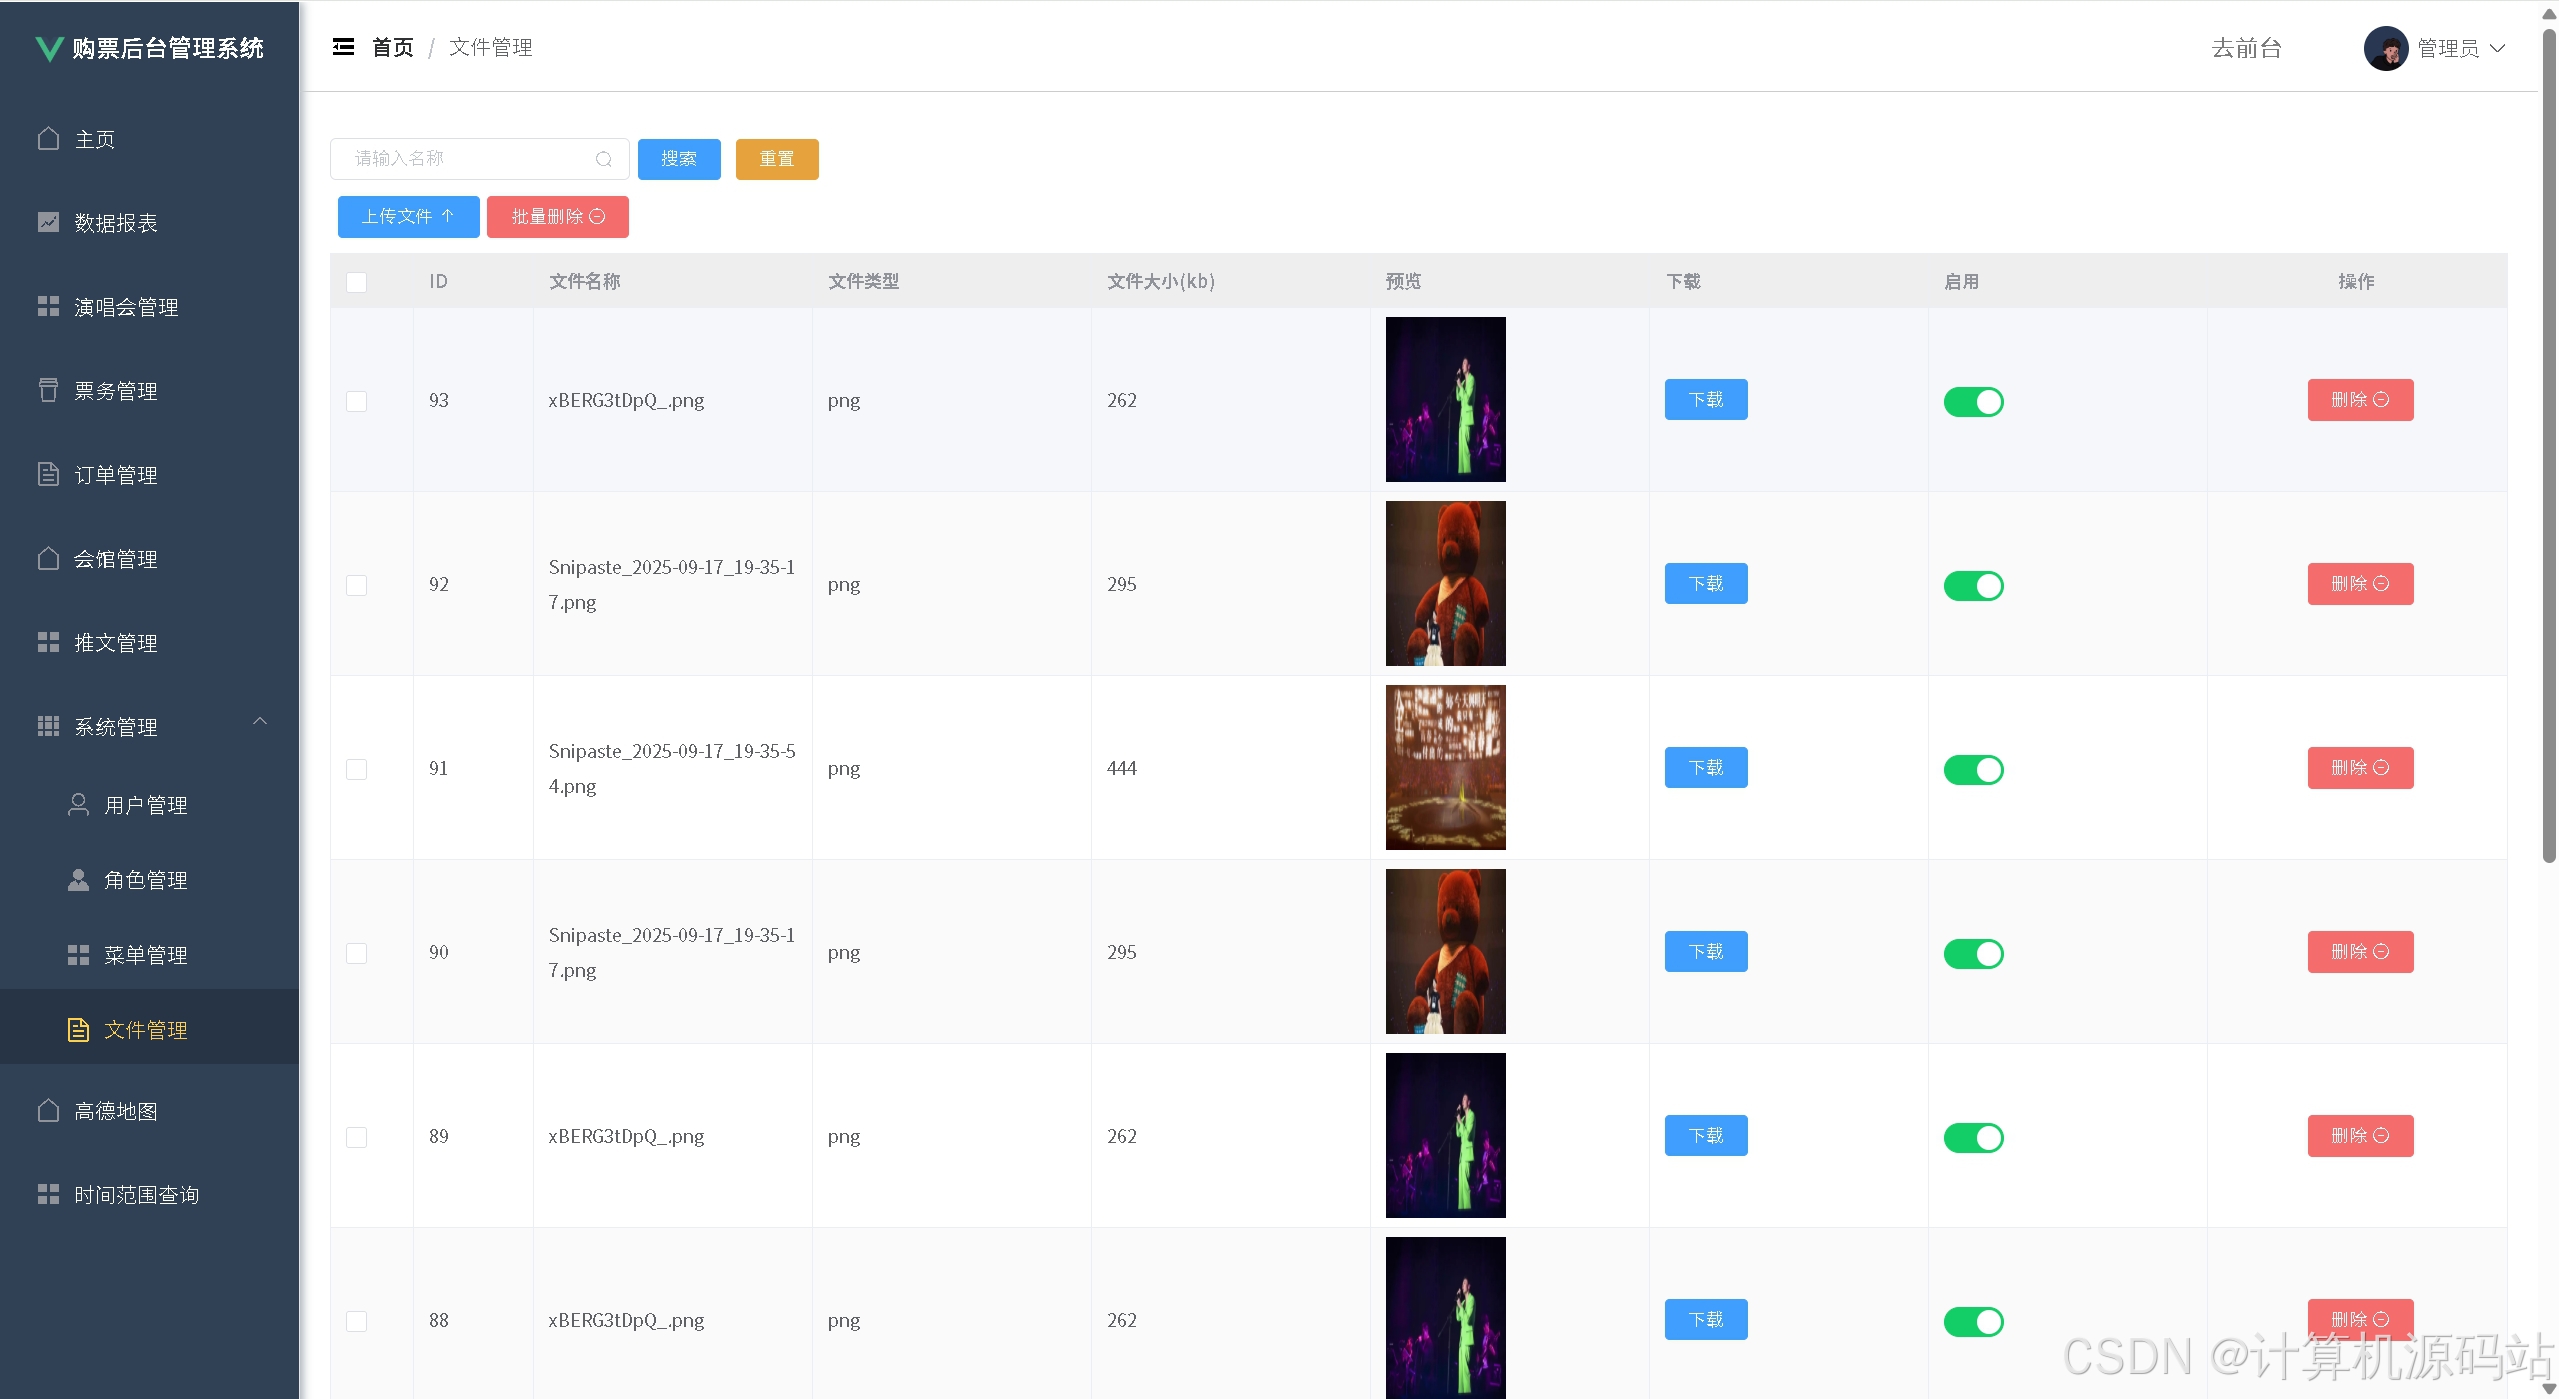The height and width of the screenshot is (1399, 2559).
Task: Click the administrator avatar picture
Action: pyautogui.click(x=2386, y=48)
